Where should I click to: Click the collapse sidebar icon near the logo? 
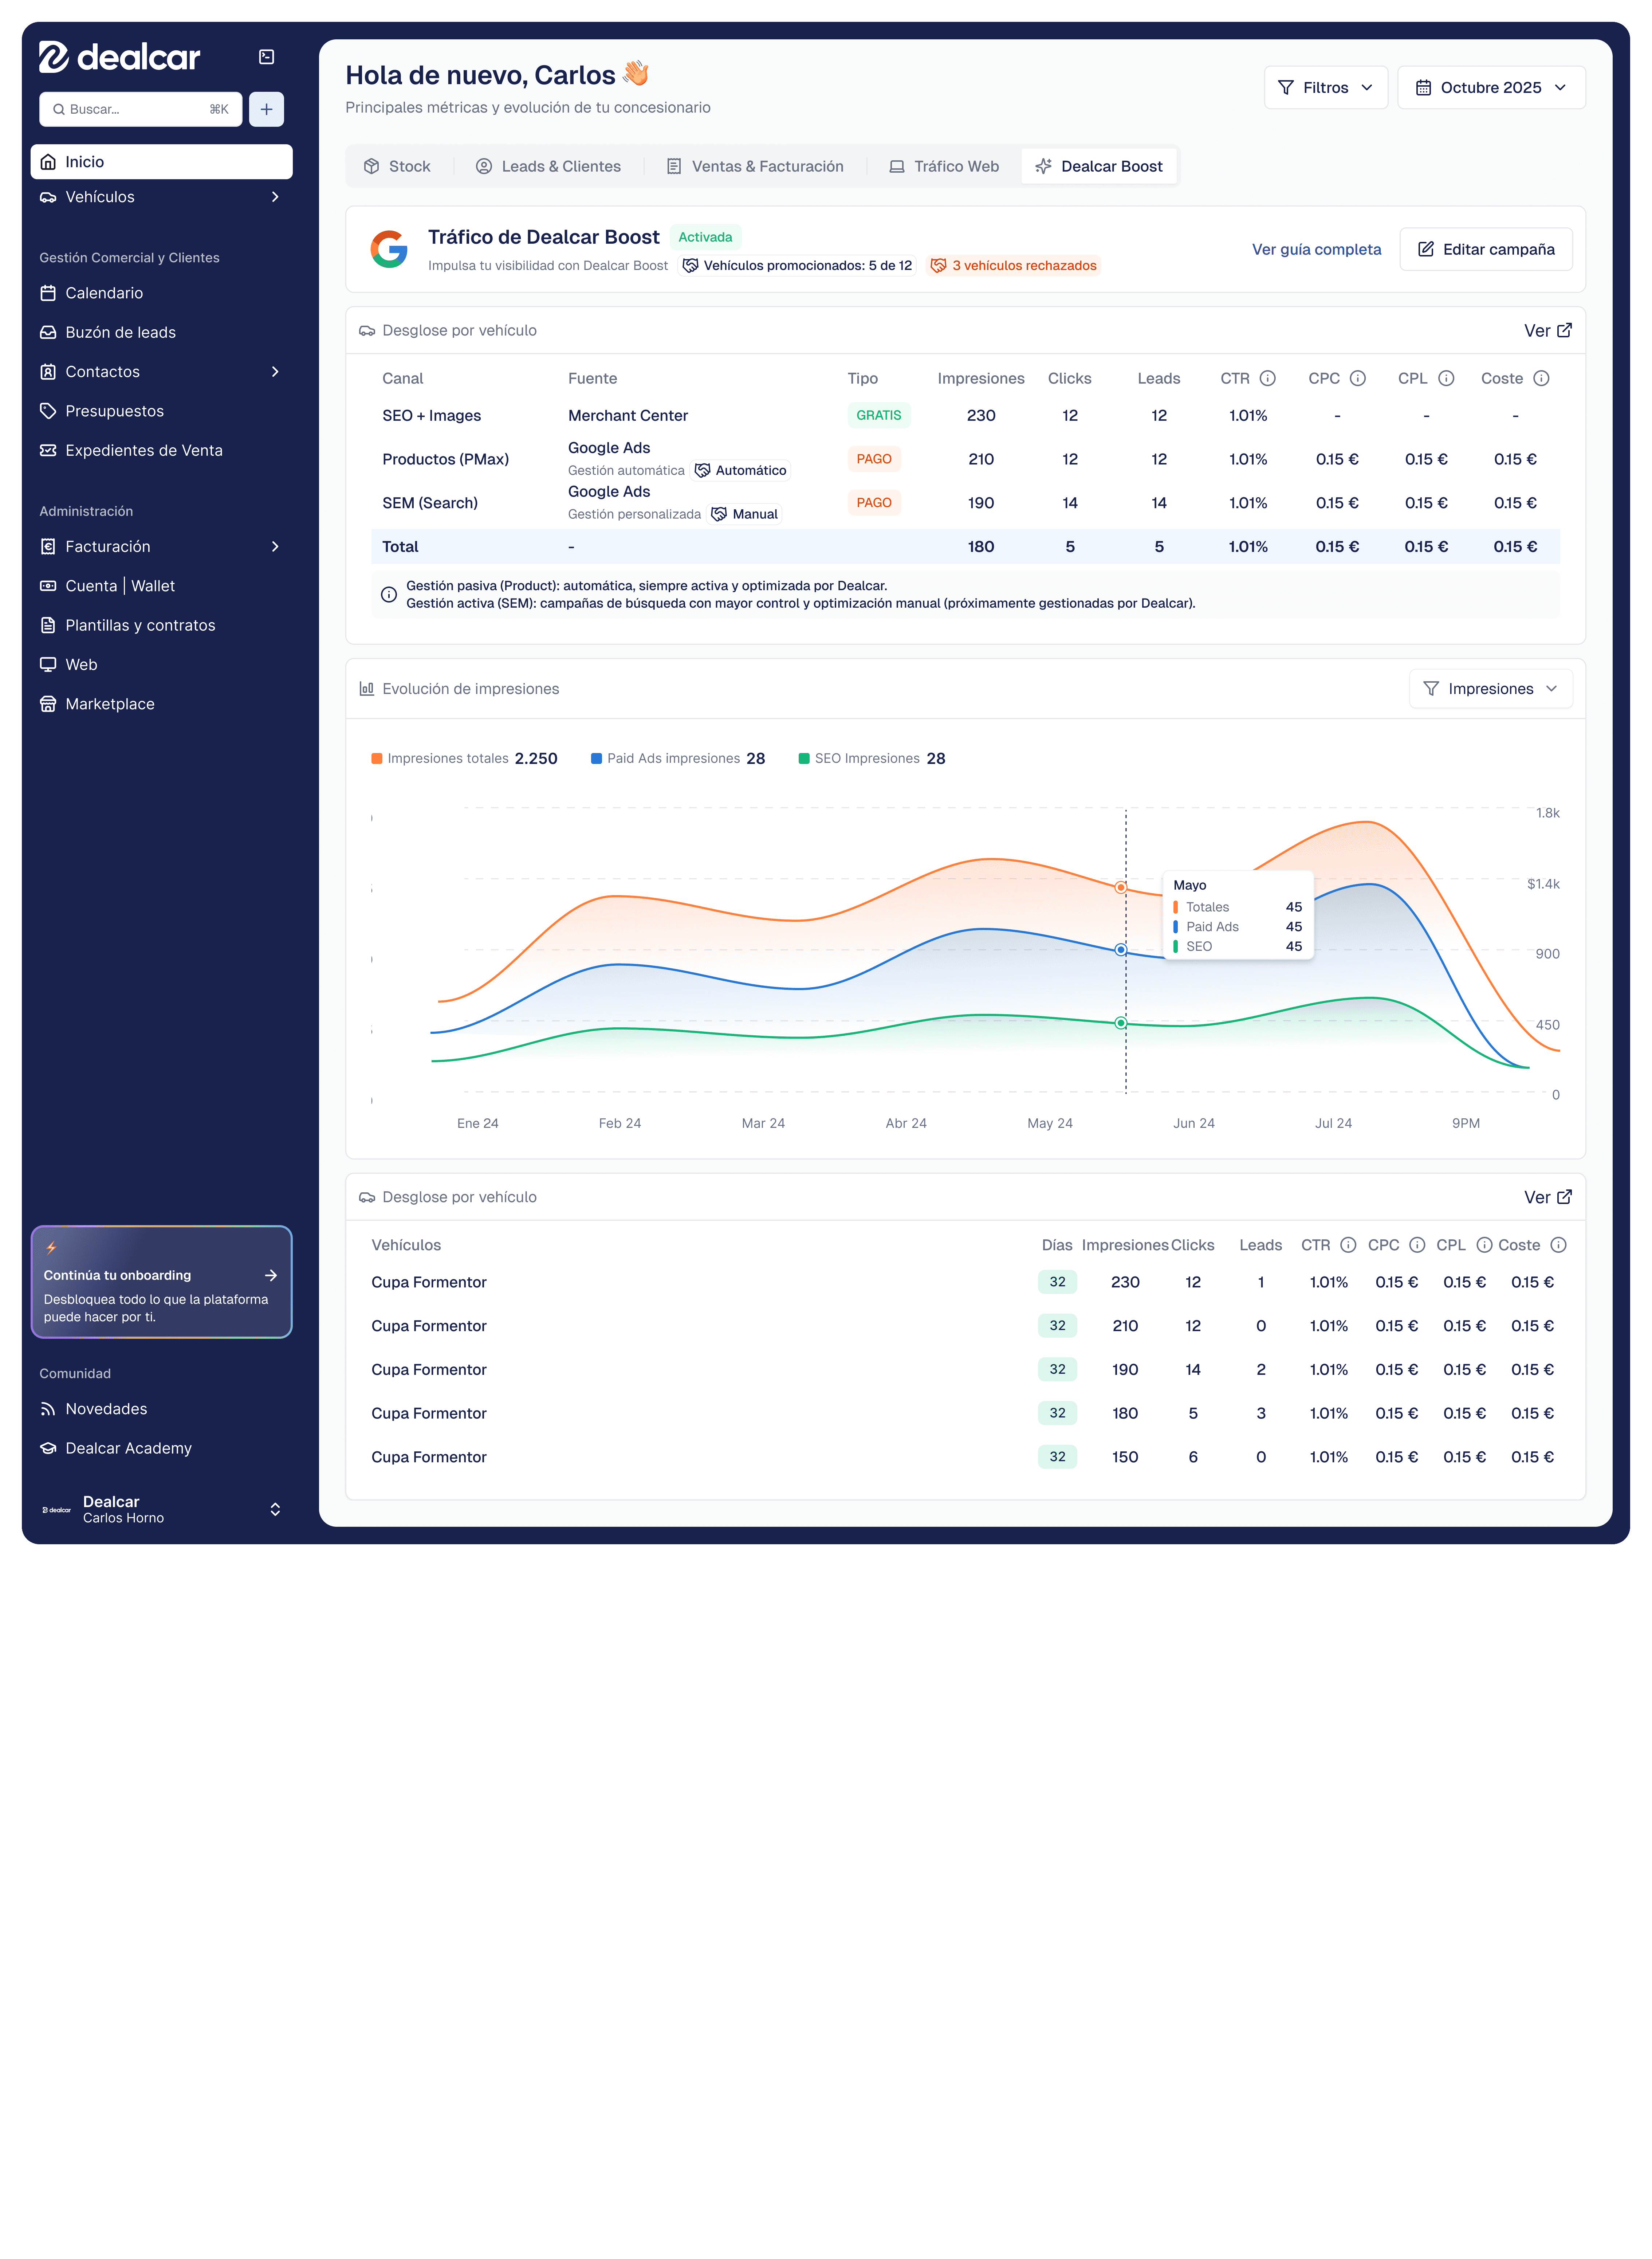pyautogui.click(x=266, y=57)
